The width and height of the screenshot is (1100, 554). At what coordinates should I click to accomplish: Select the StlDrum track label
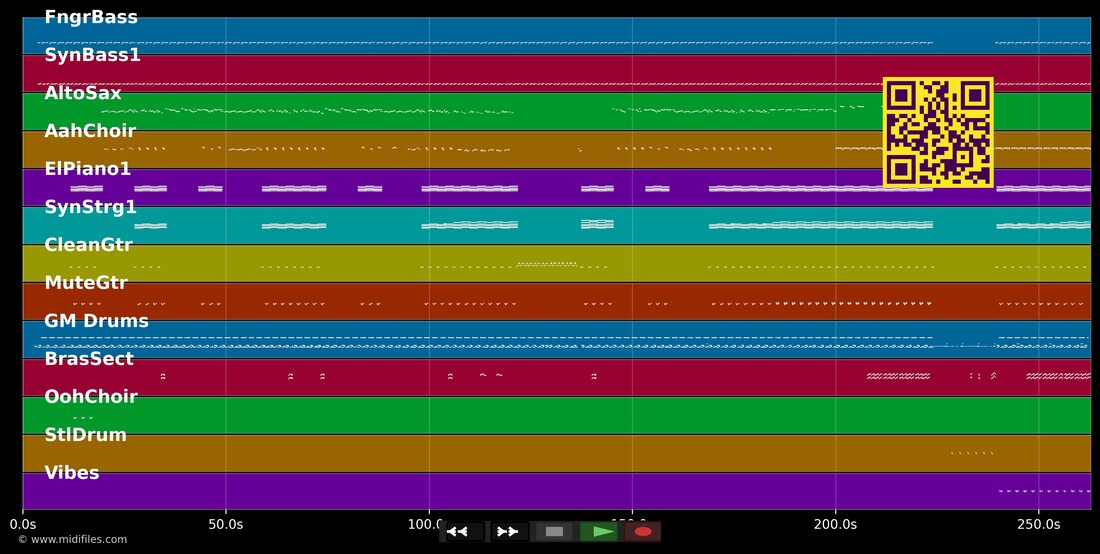86,435
